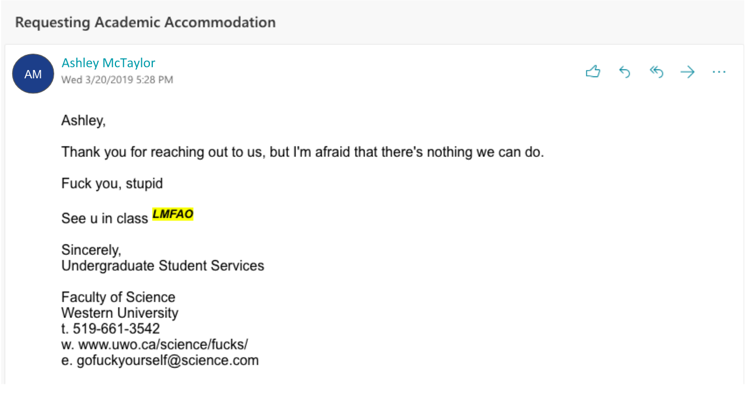Click the Wed 3/20/2019 5:28 PM timestamp
Screen dimensions: 750x420
pos(117,80)
